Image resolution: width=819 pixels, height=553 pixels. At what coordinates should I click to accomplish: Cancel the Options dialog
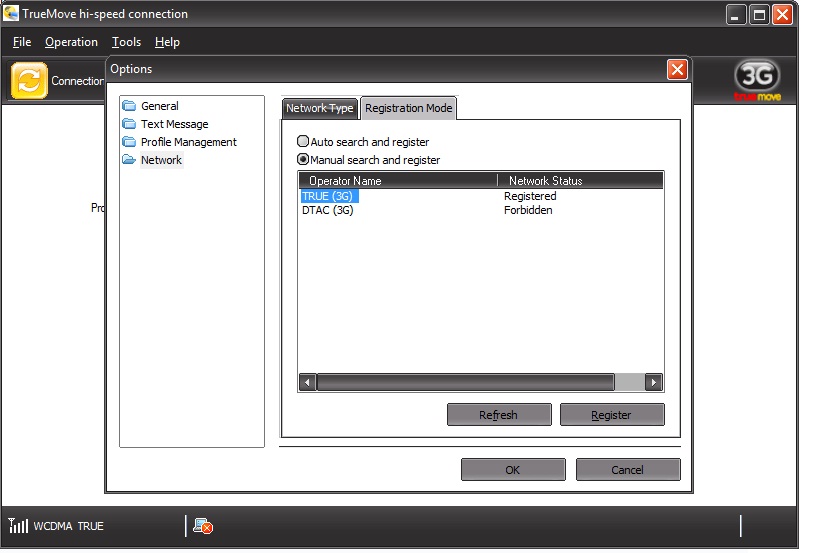[x=628, y=469]
